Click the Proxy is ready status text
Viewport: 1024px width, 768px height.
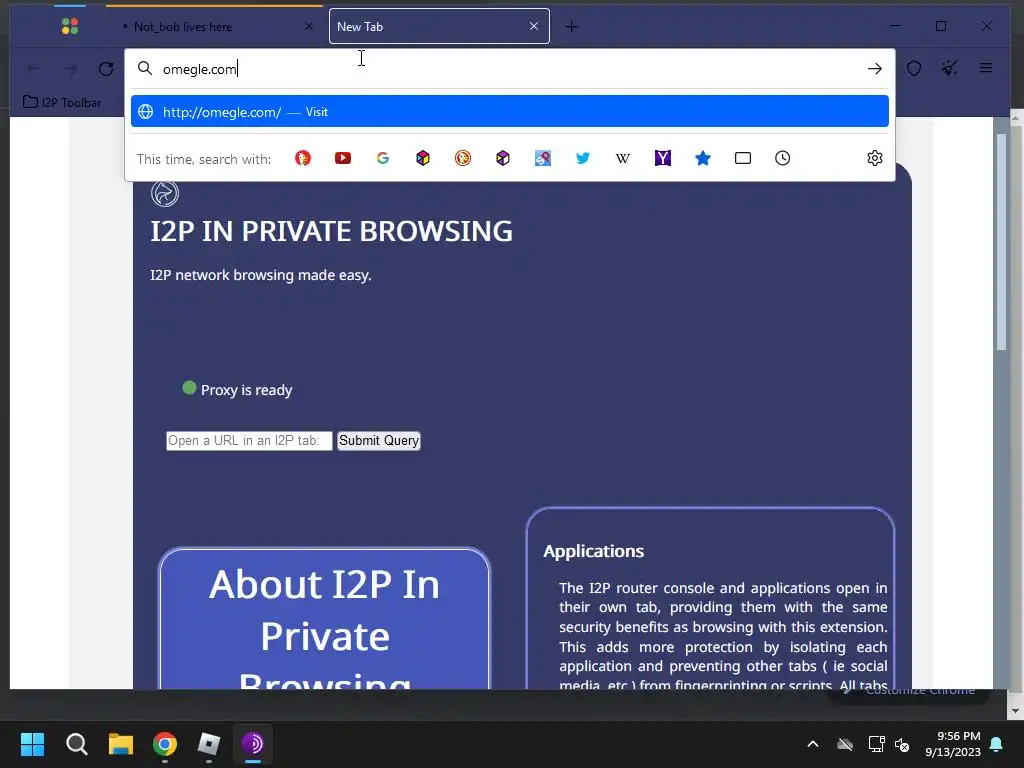pyautogui.click(x=246, y=390)
